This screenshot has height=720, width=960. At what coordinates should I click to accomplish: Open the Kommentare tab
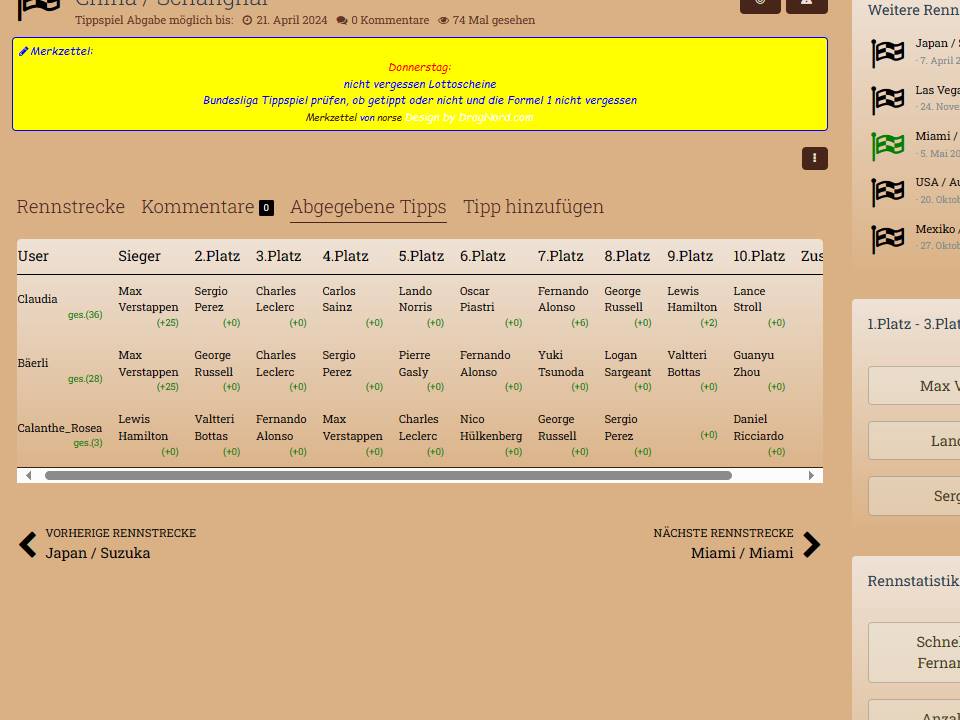[x=198, y=207]
